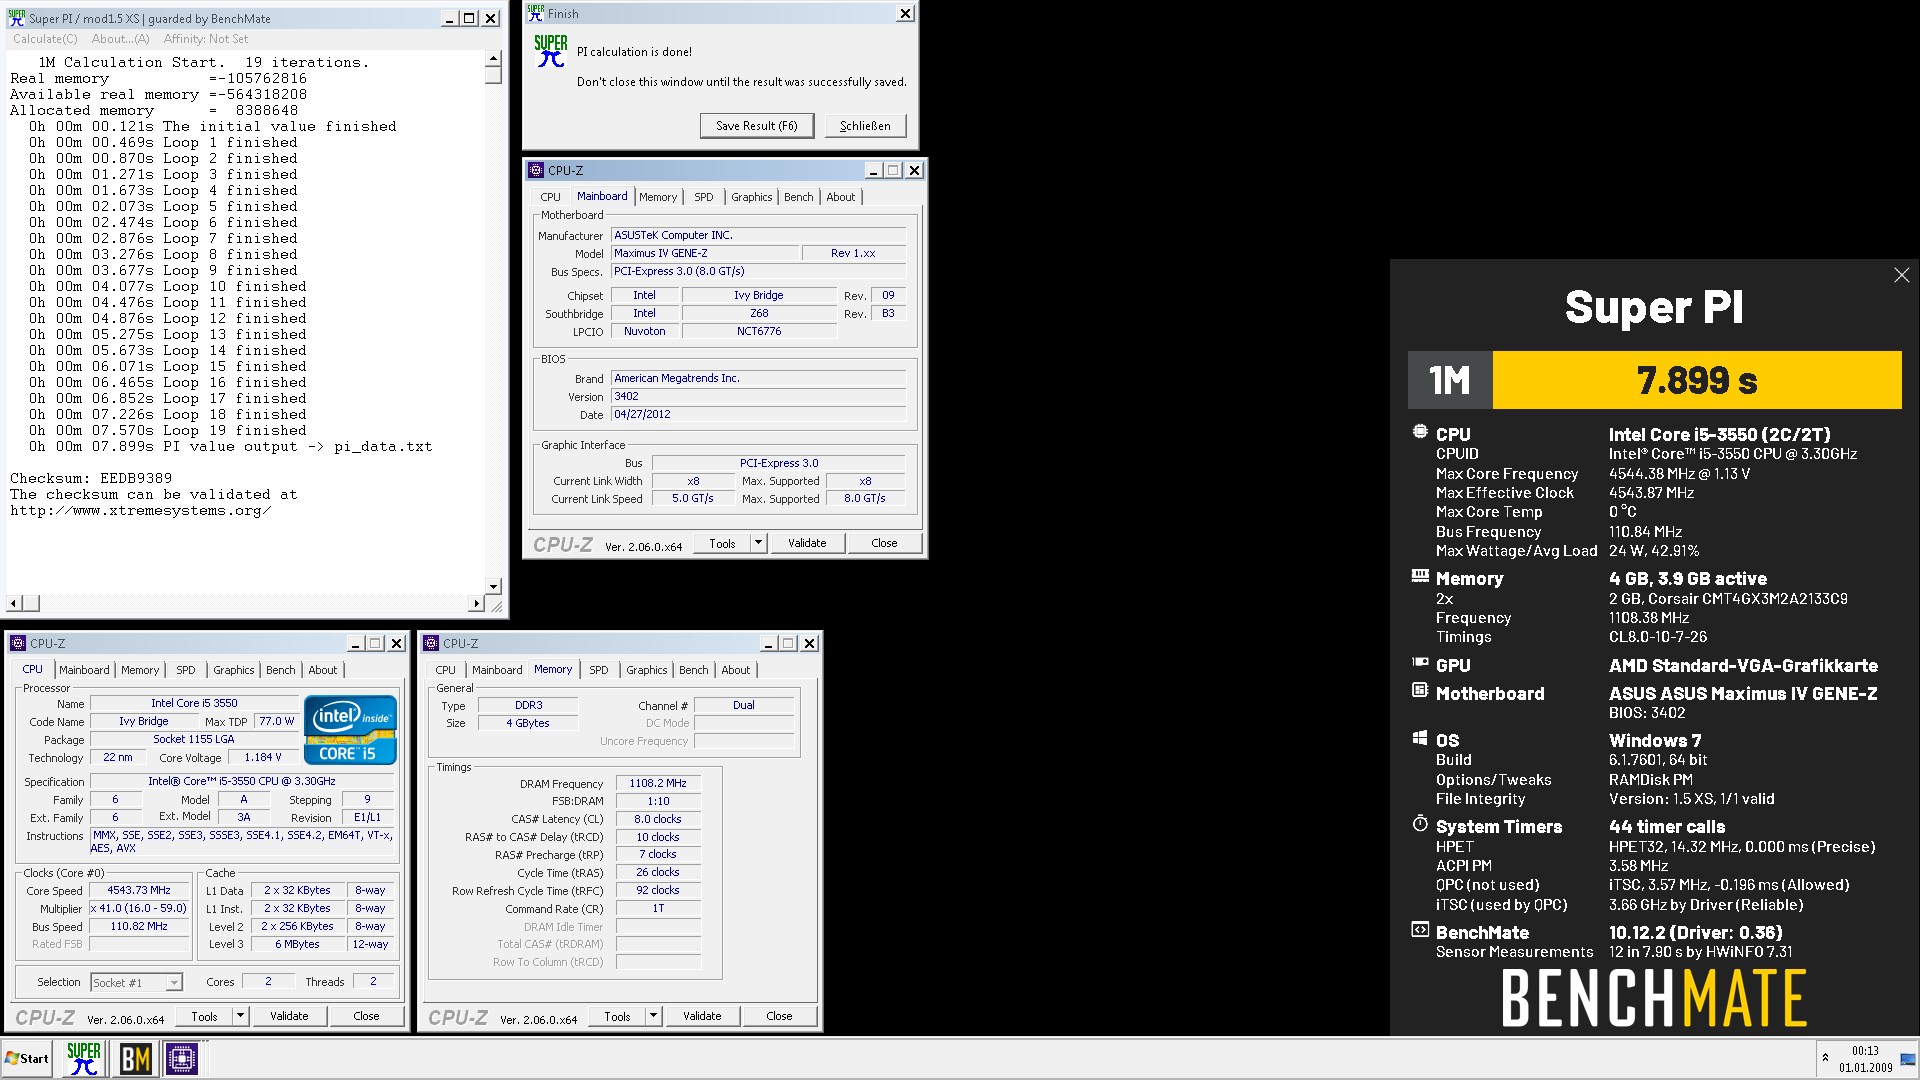Click the Intel Core i5 inside logo

352,730
